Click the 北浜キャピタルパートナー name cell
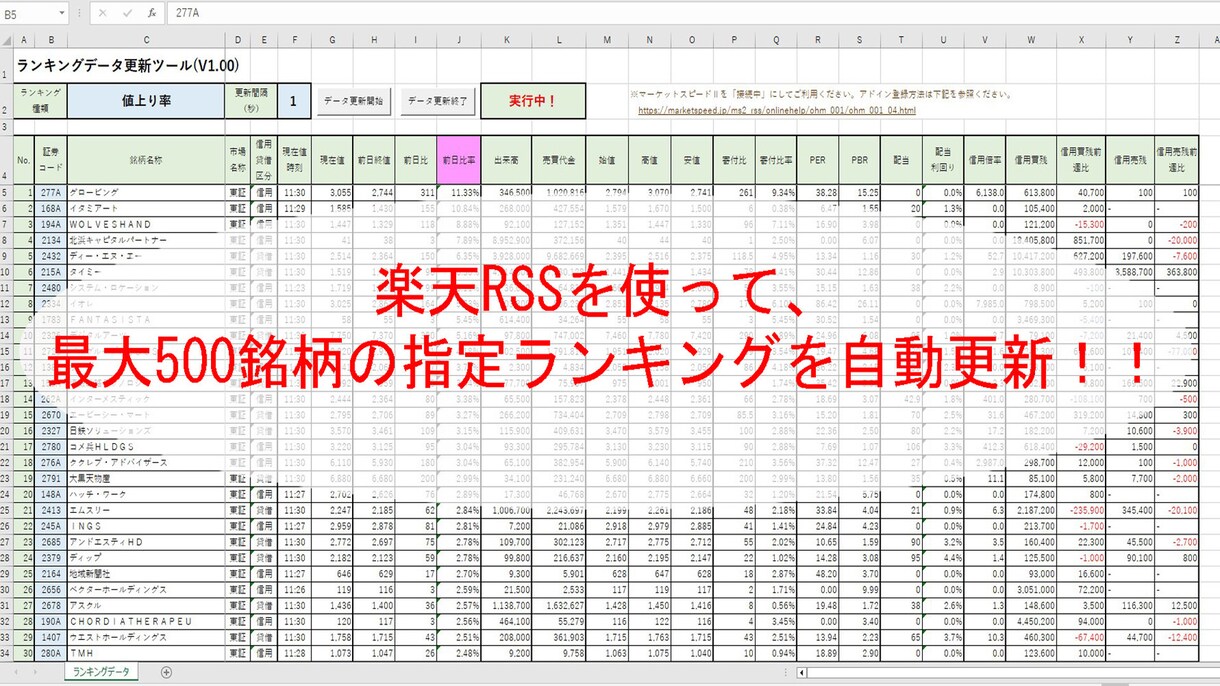Image resolution: width=1220 pixels, height=686 pixels. tap(146, 241)
